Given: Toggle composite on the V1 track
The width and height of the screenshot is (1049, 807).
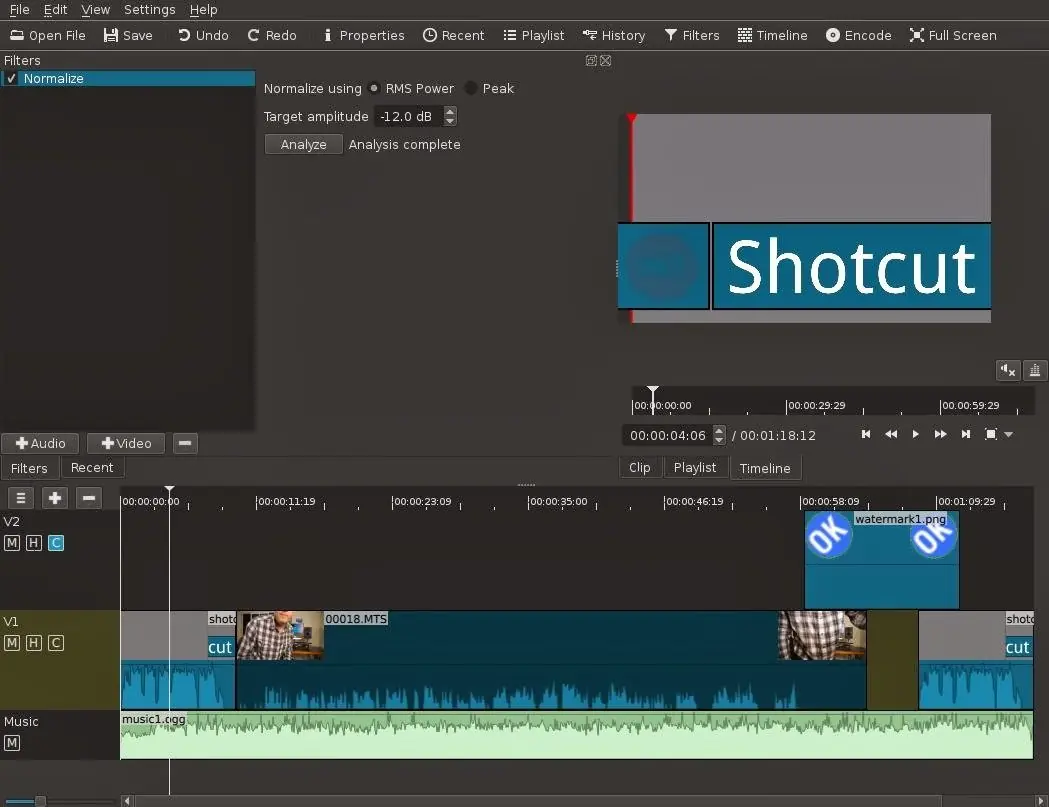Looking at the screenshot, I should [x=56, y=643].
